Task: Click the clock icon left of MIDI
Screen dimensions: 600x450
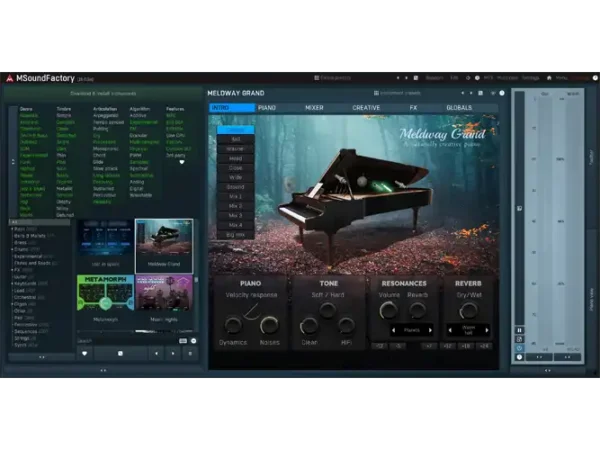Action: (x=477, y=78)
